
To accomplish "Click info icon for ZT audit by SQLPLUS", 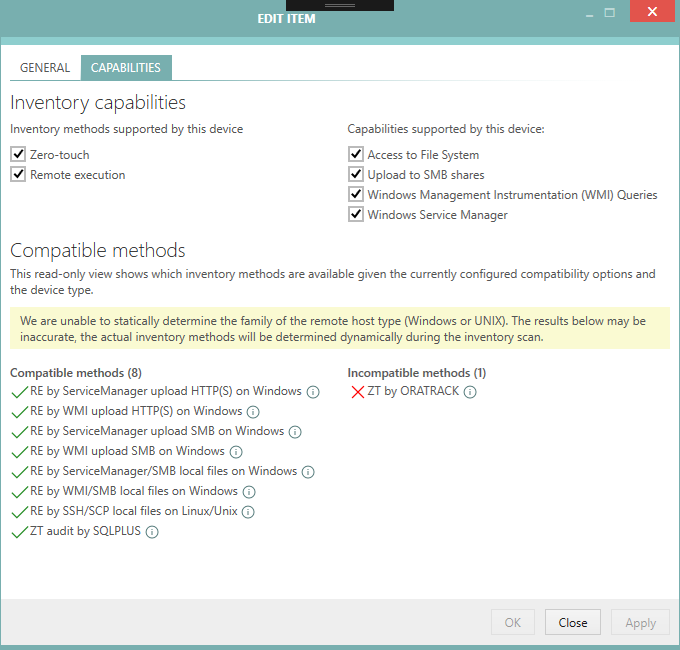I will pyautogui.click(x=152, y=532).
